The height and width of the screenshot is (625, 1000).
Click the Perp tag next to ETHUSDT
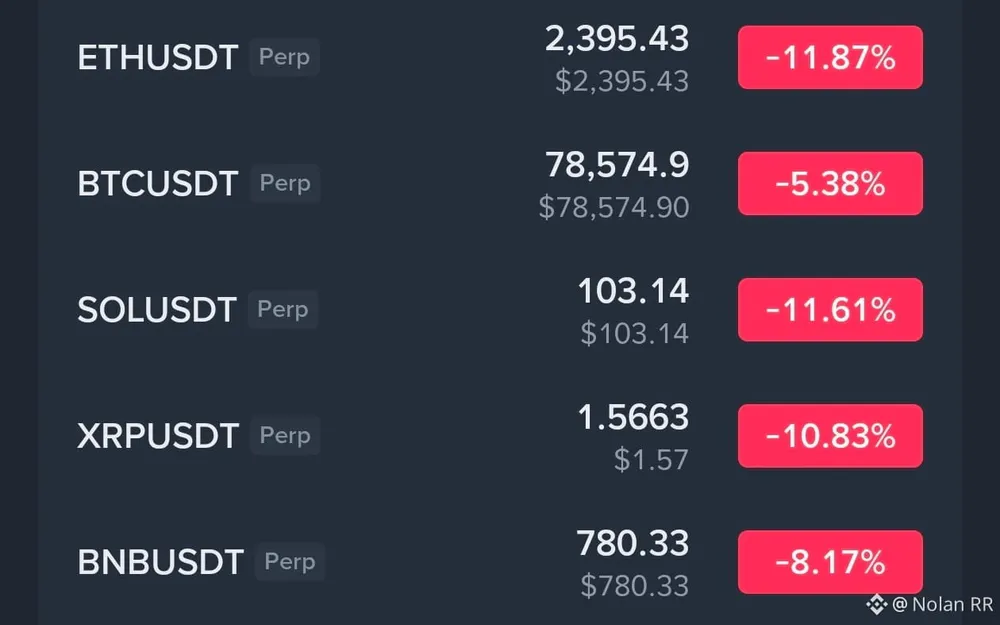284,57
